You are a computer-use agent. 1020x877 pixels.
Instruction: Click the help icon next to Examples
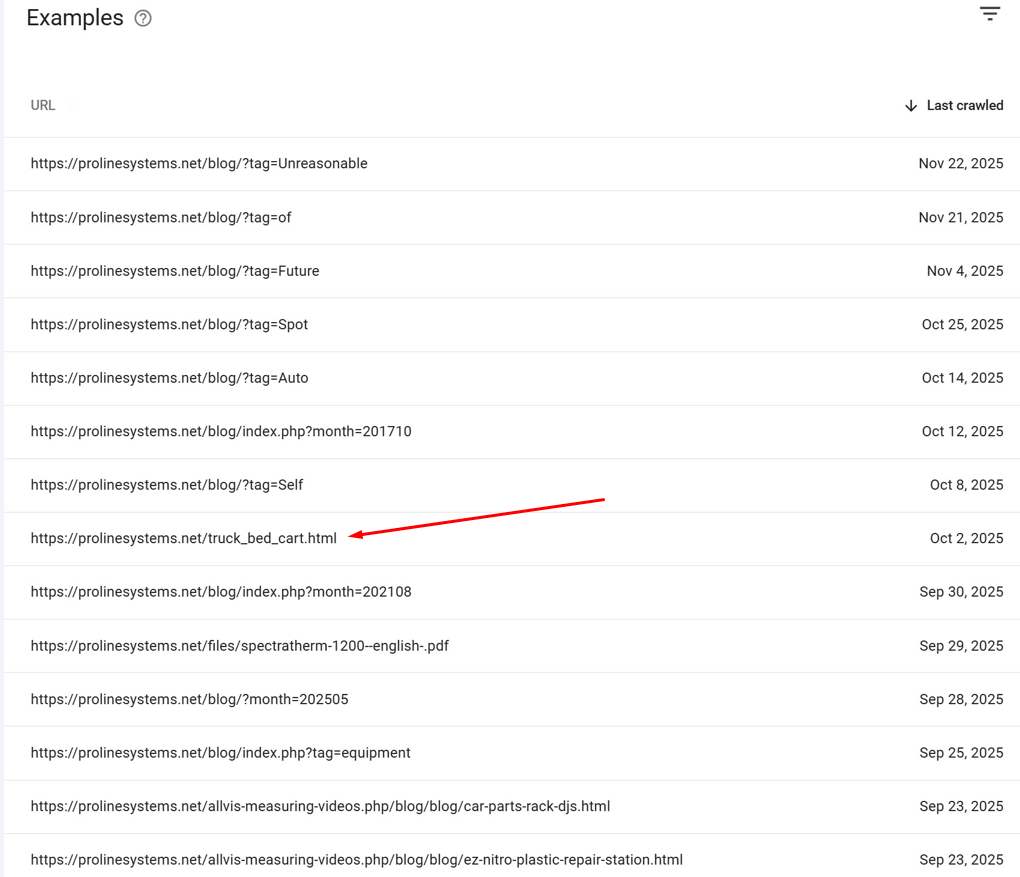[x=143, y=18]
